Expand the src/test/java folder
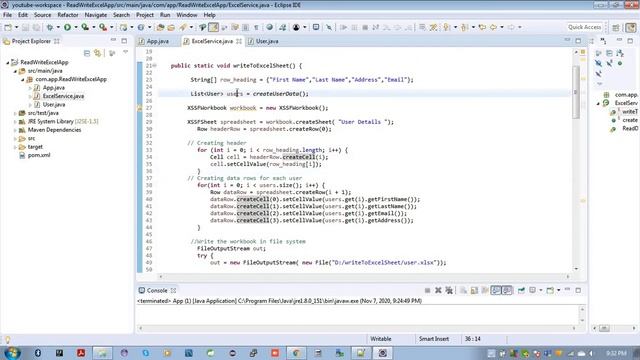This screenshot has height=360, width=640. [16, 113]
